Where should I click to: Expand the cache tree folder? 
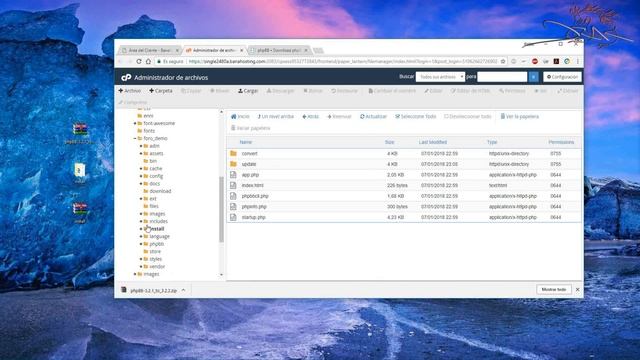click(x=141, y=169)
